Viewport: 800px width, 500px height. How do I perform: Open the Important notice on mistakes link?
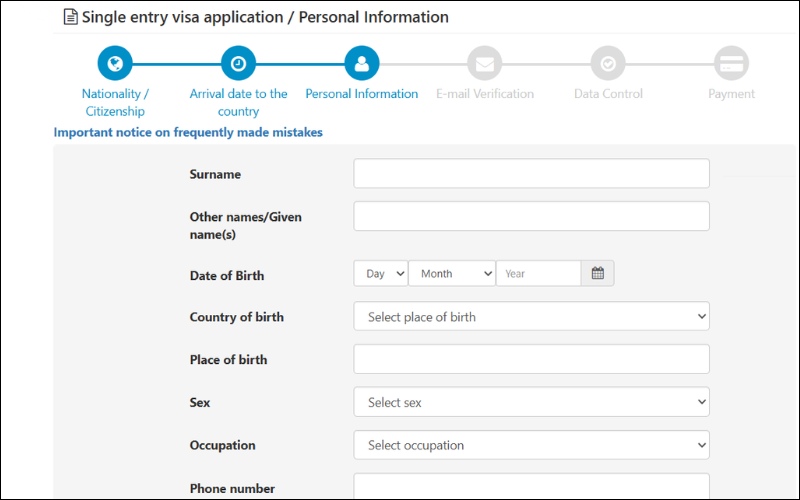pyautogui.click(x=188, y=132)
